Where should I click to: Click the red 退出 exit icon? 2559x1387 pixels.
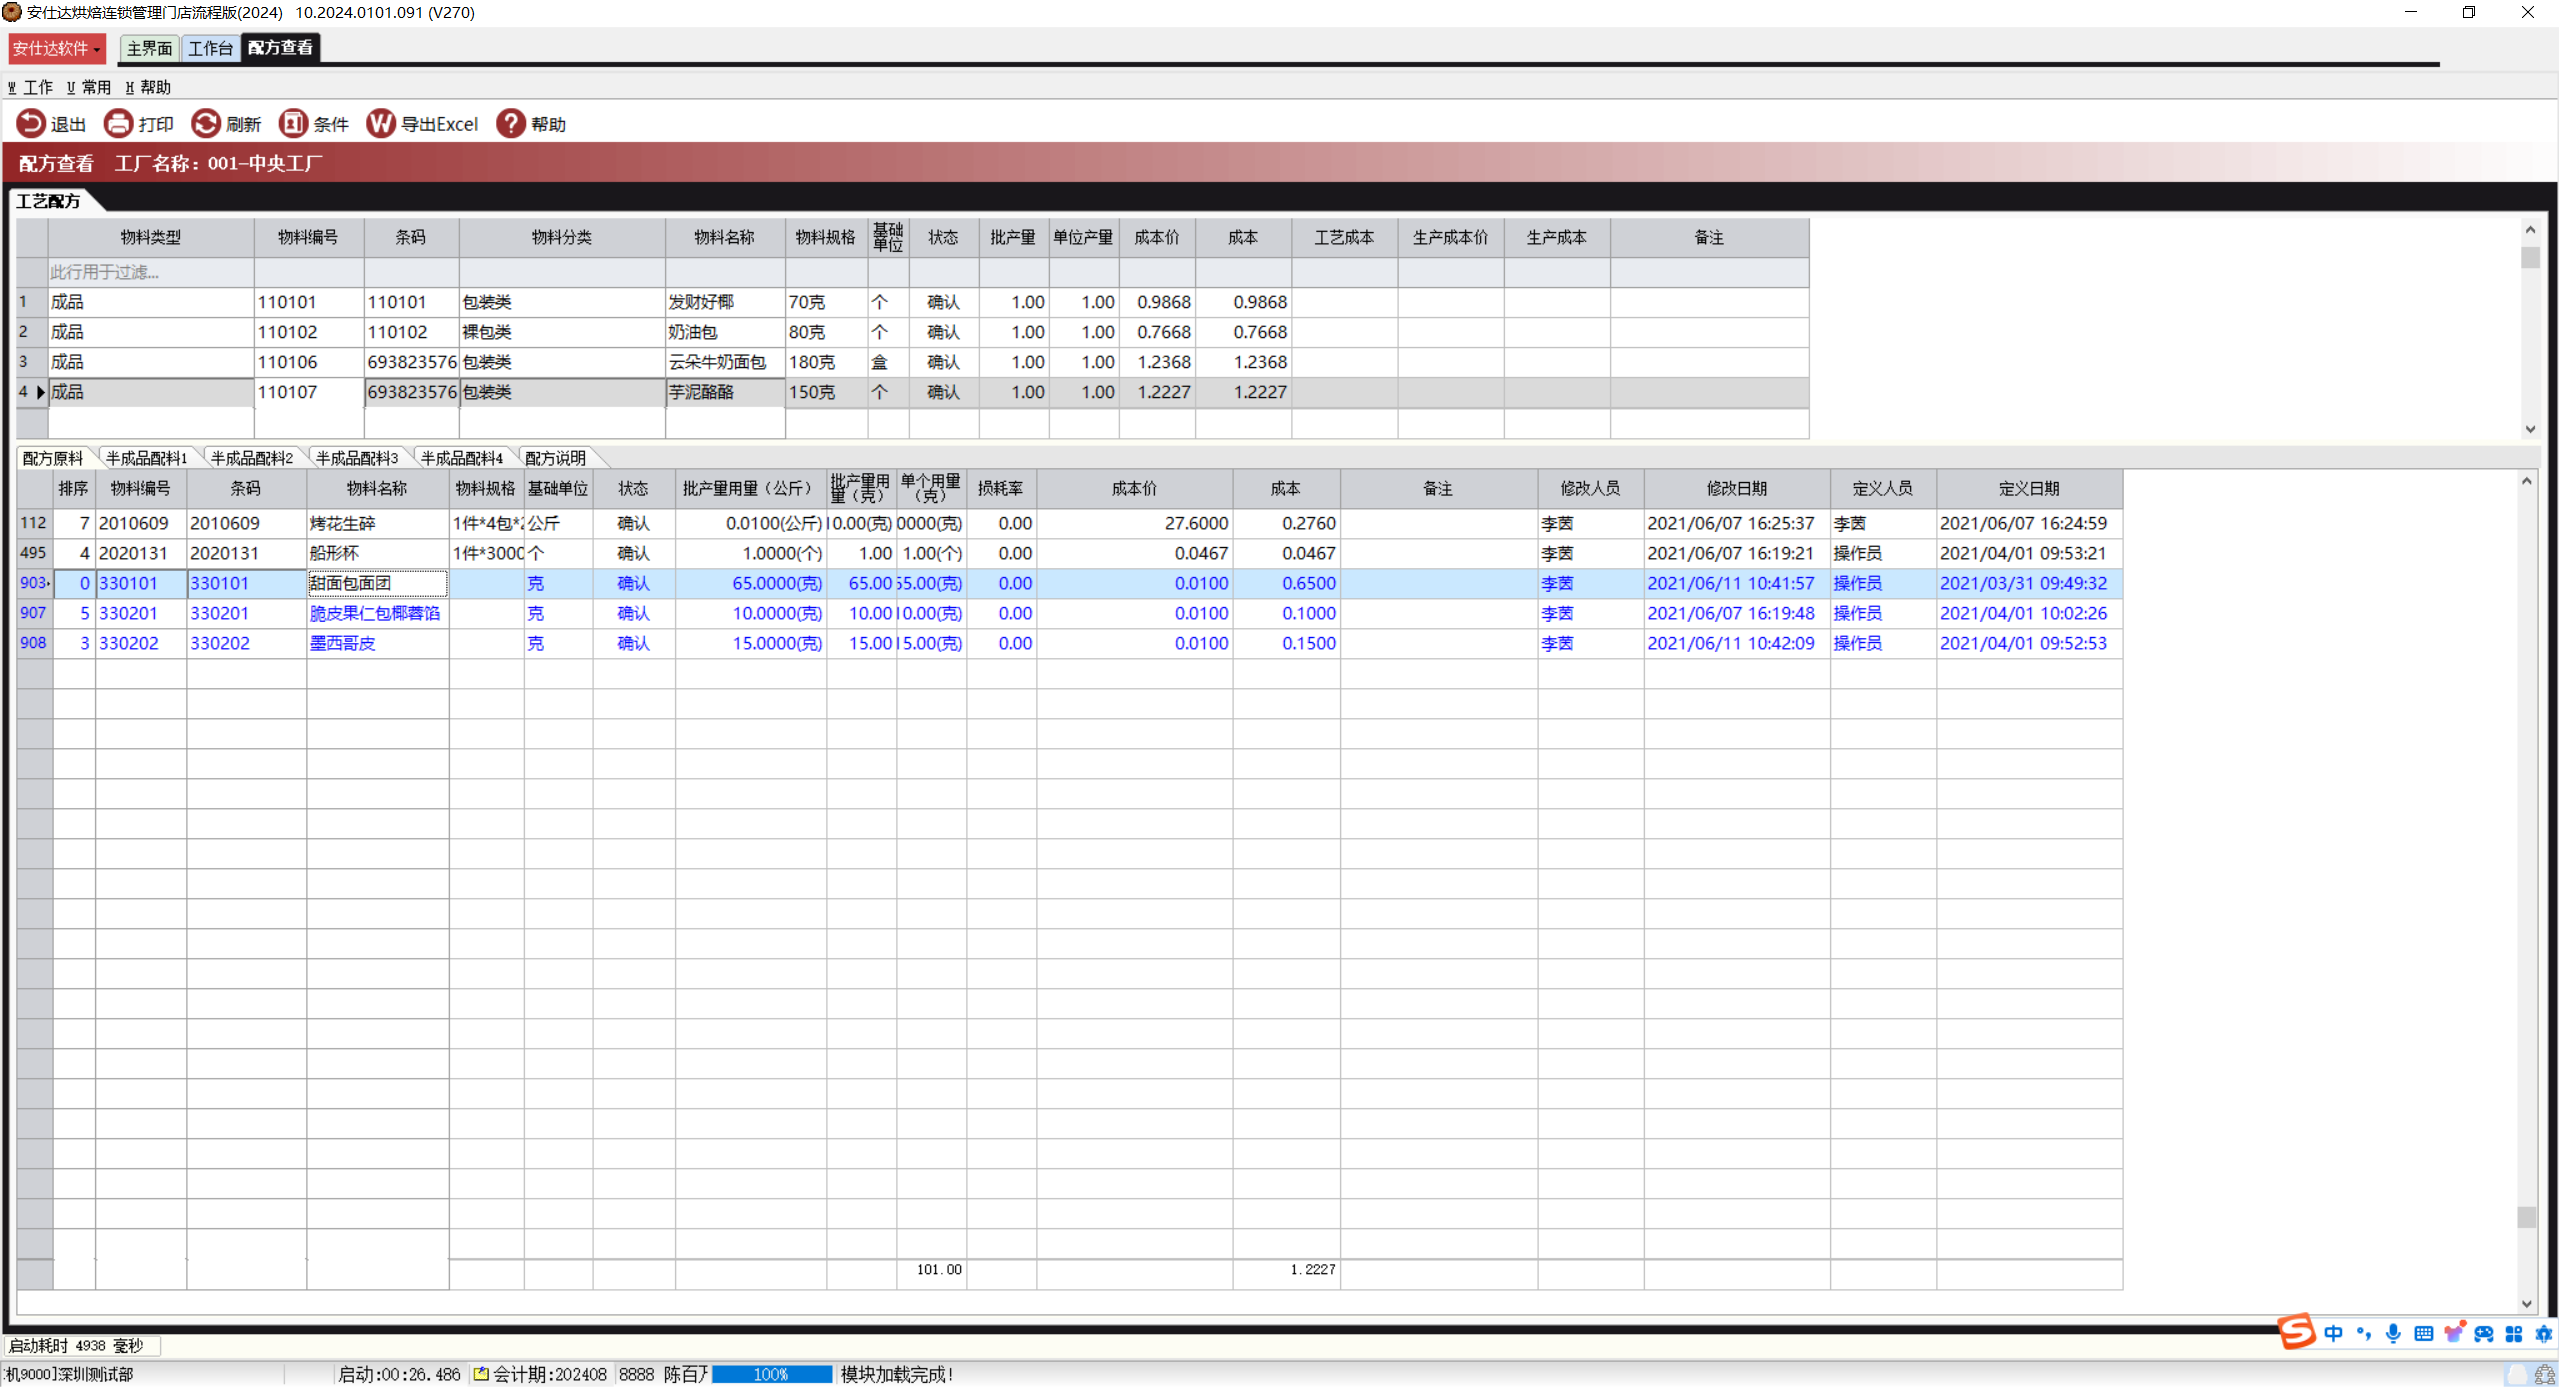(31, 123)
